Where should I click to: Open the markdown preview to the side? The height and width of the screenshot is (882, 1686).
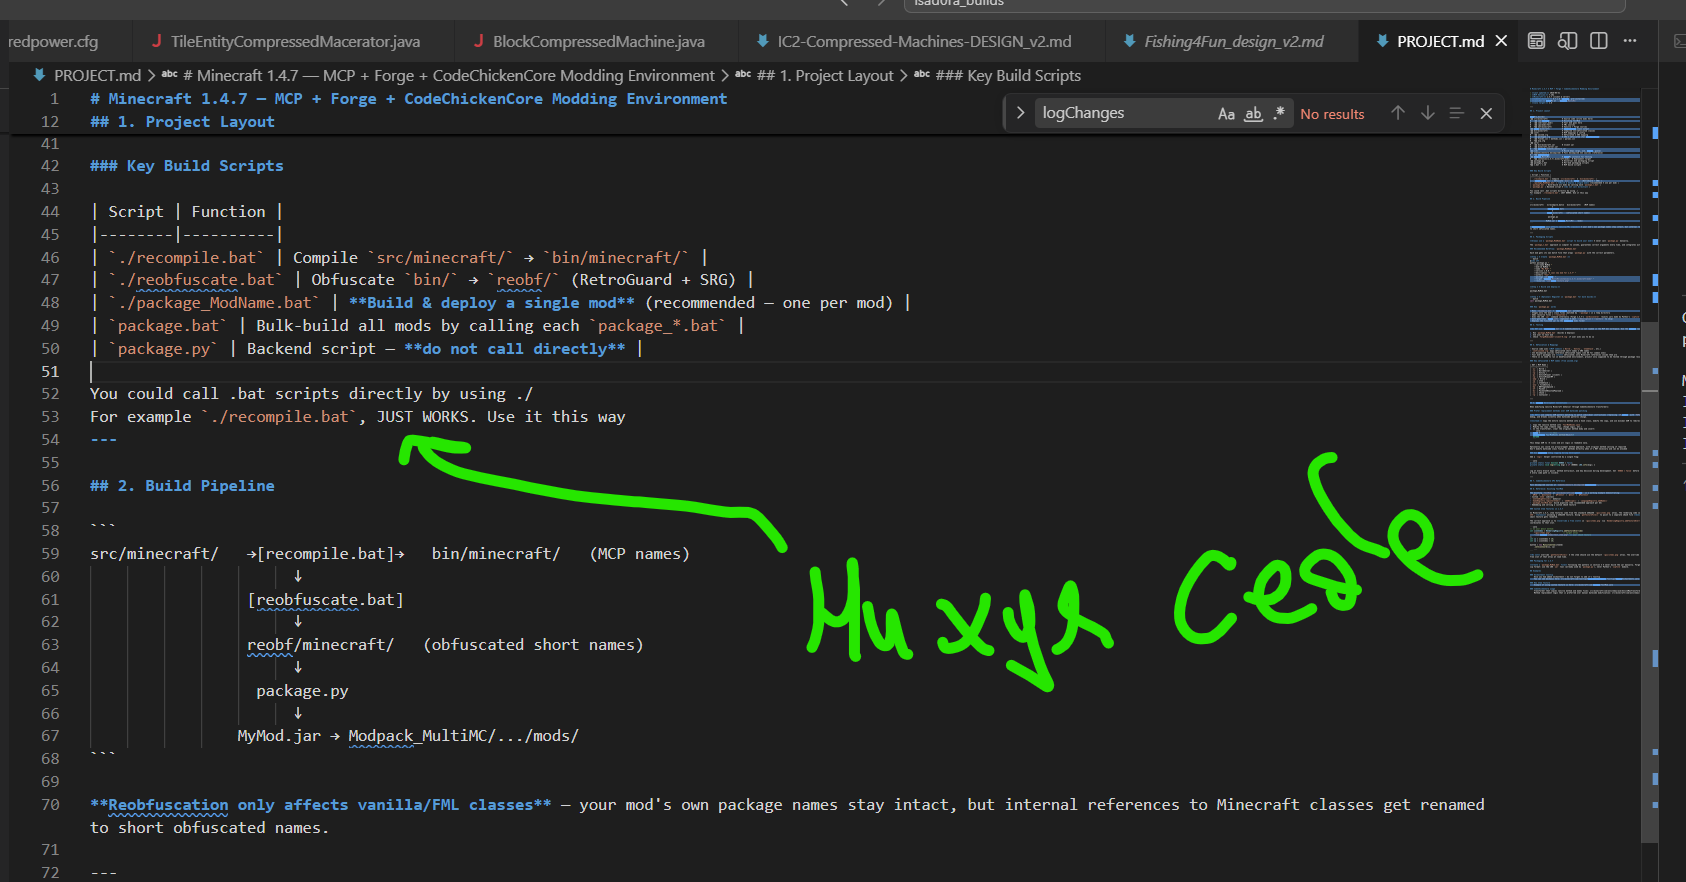(x=1567, y=41)
